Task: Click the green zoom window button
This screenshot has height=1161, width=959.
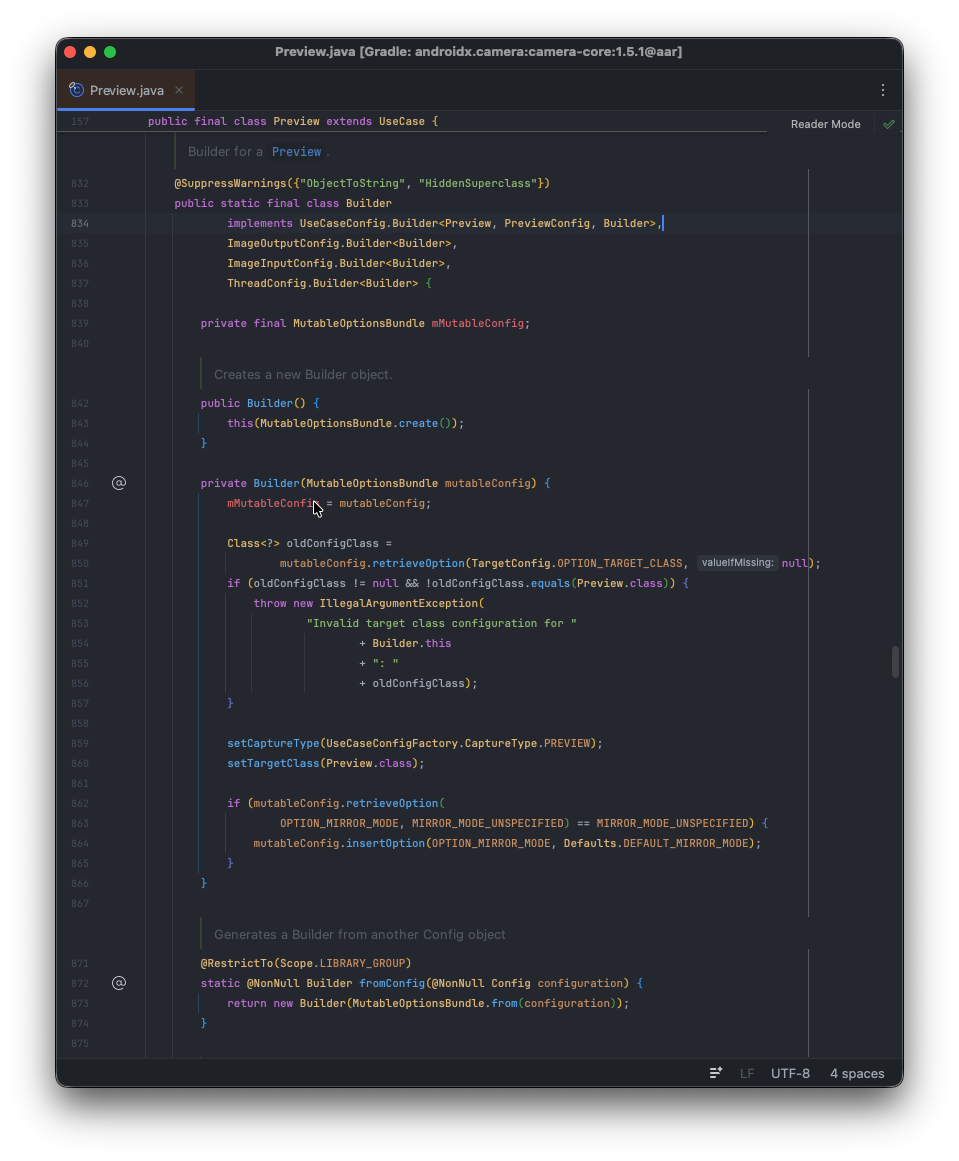Action: coord(110,52)
